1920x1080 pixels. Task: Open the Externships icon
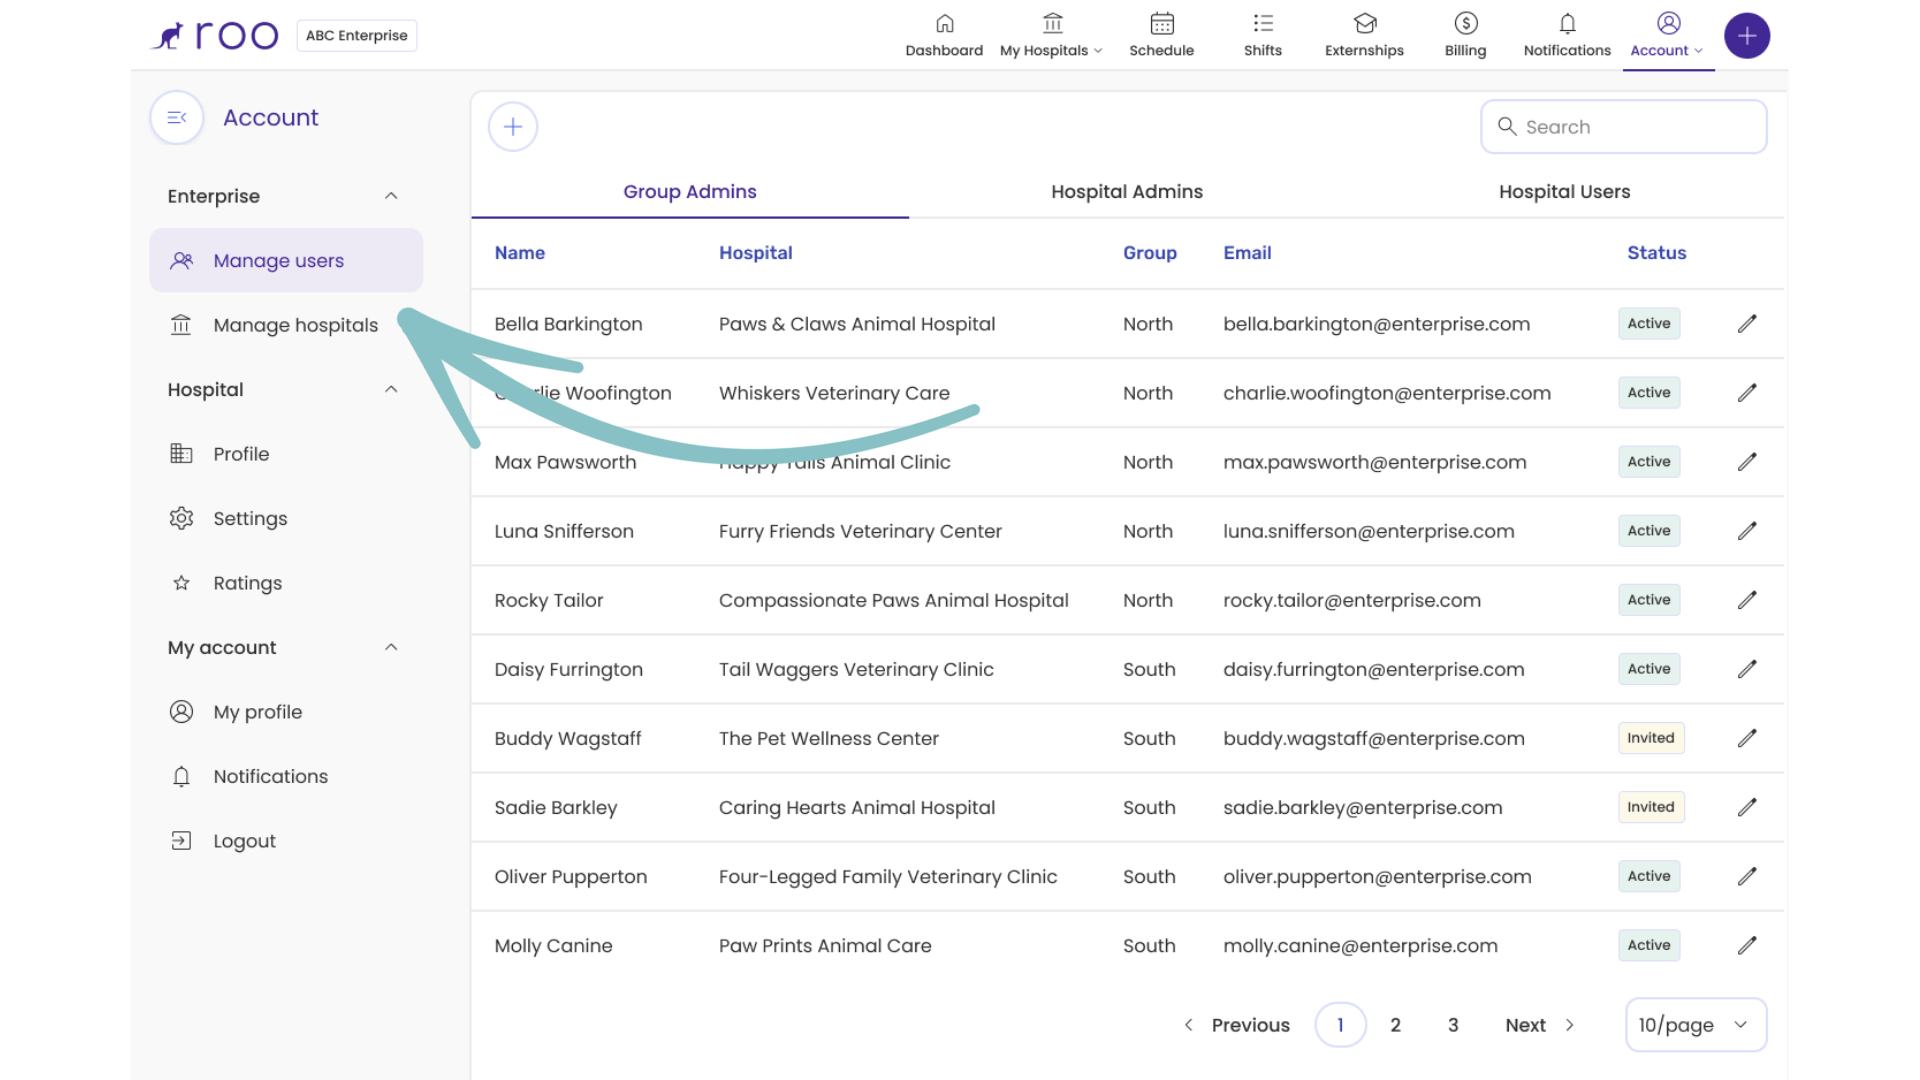tap(1364, 23)
